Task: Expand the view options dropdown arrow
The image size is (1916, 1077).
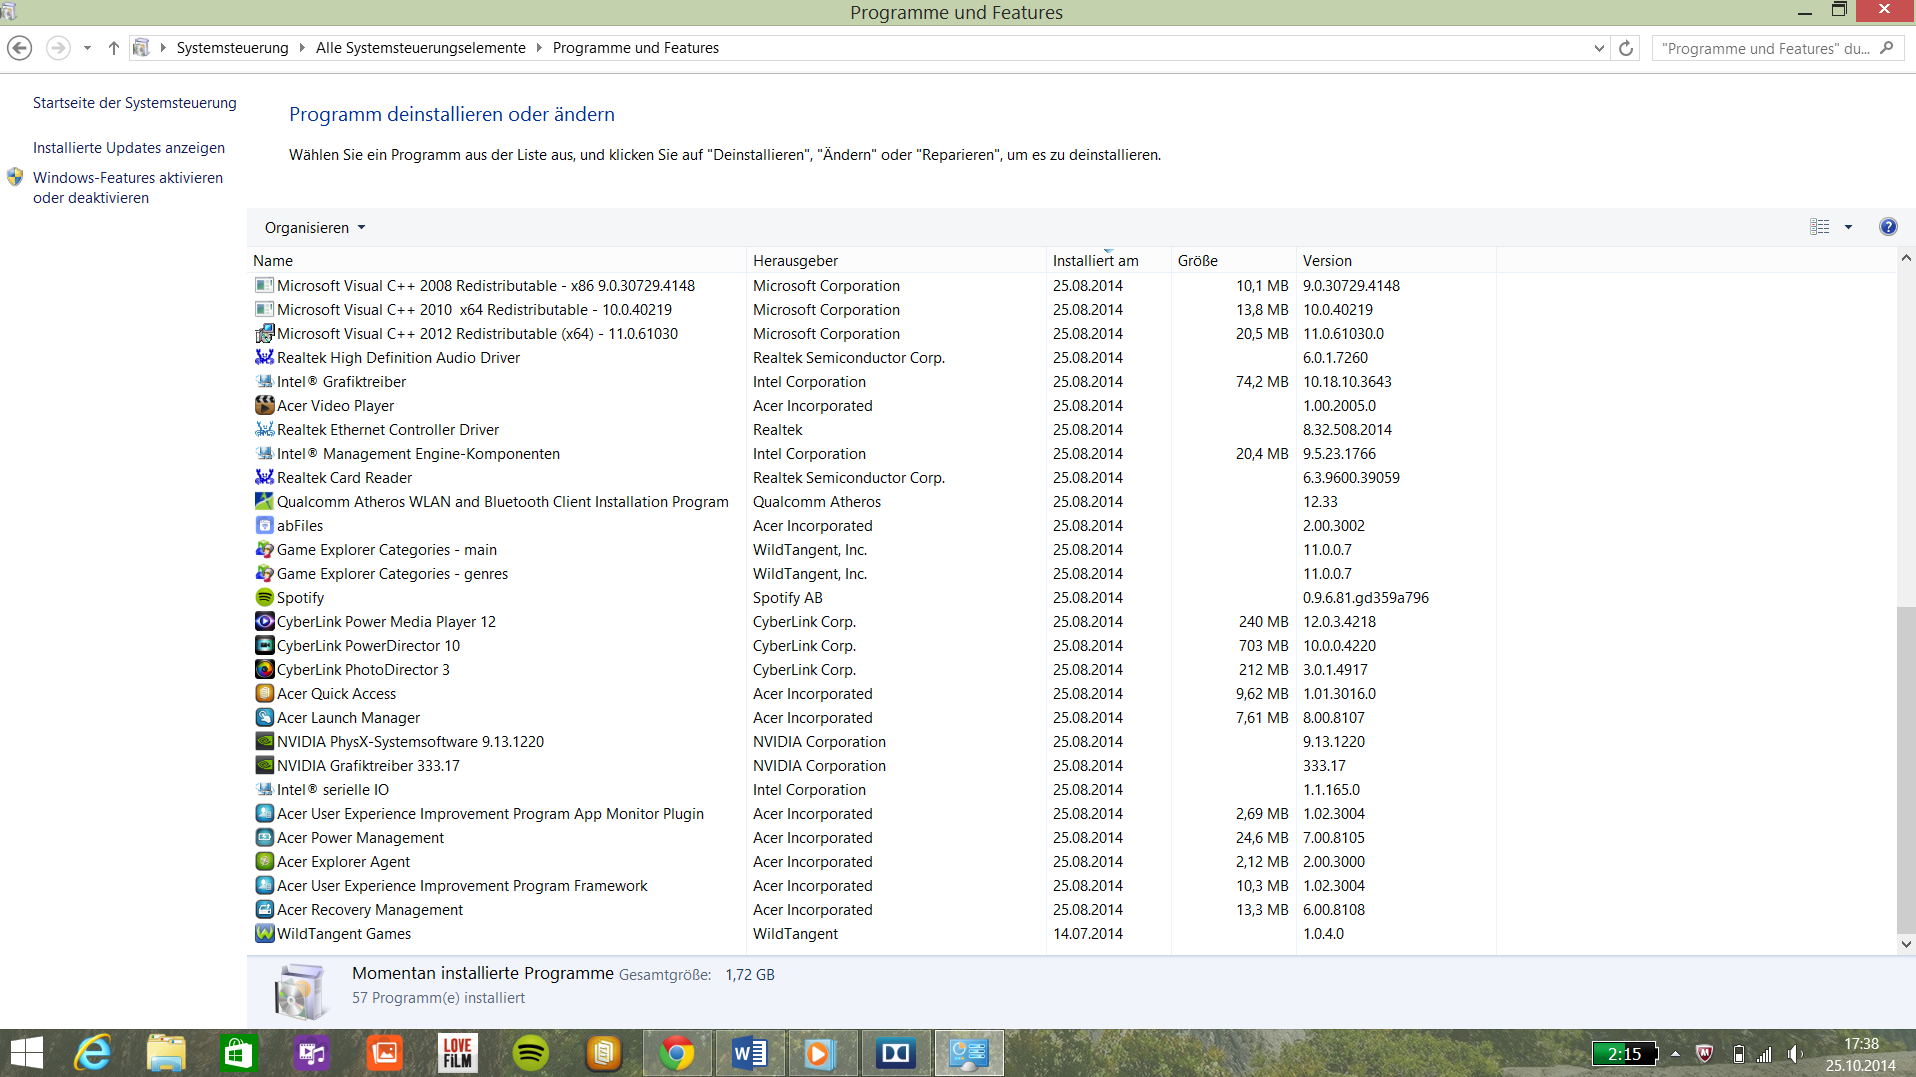Action: 1848,227
